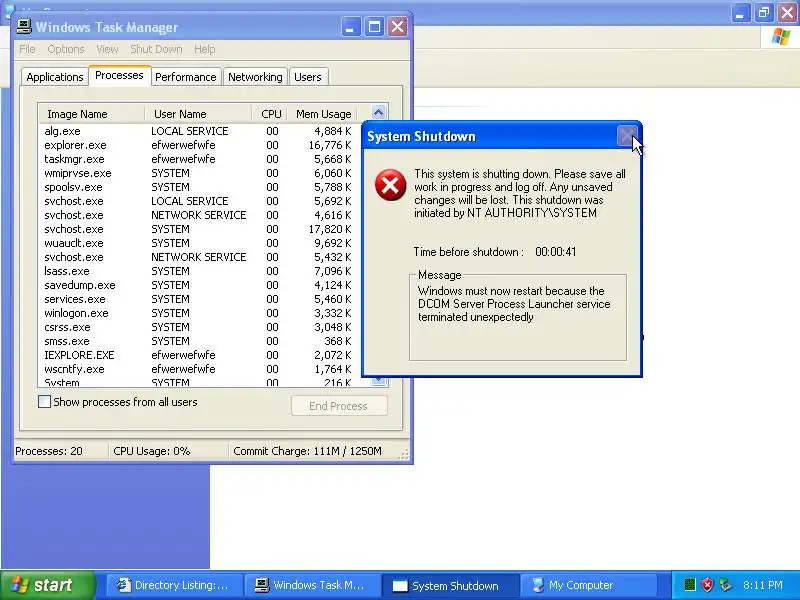Select the winlogon.exe process
The width and height of the screenshot is (800, 600).
pos(198,313)
